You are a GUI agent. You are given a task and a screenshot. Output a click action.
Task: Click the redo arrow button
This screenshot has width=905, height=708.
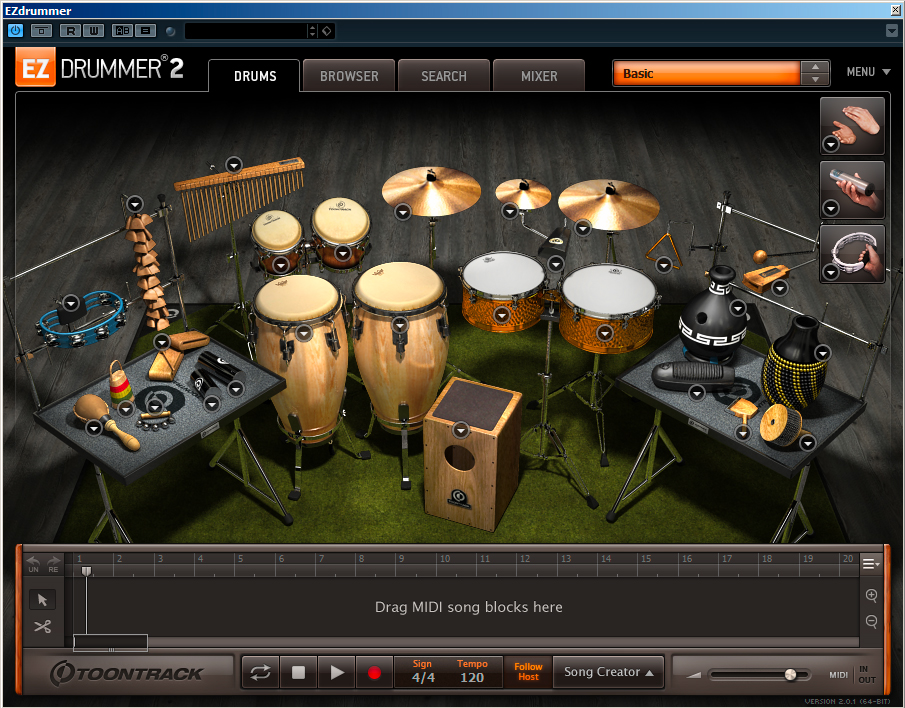tap(53, 563)
